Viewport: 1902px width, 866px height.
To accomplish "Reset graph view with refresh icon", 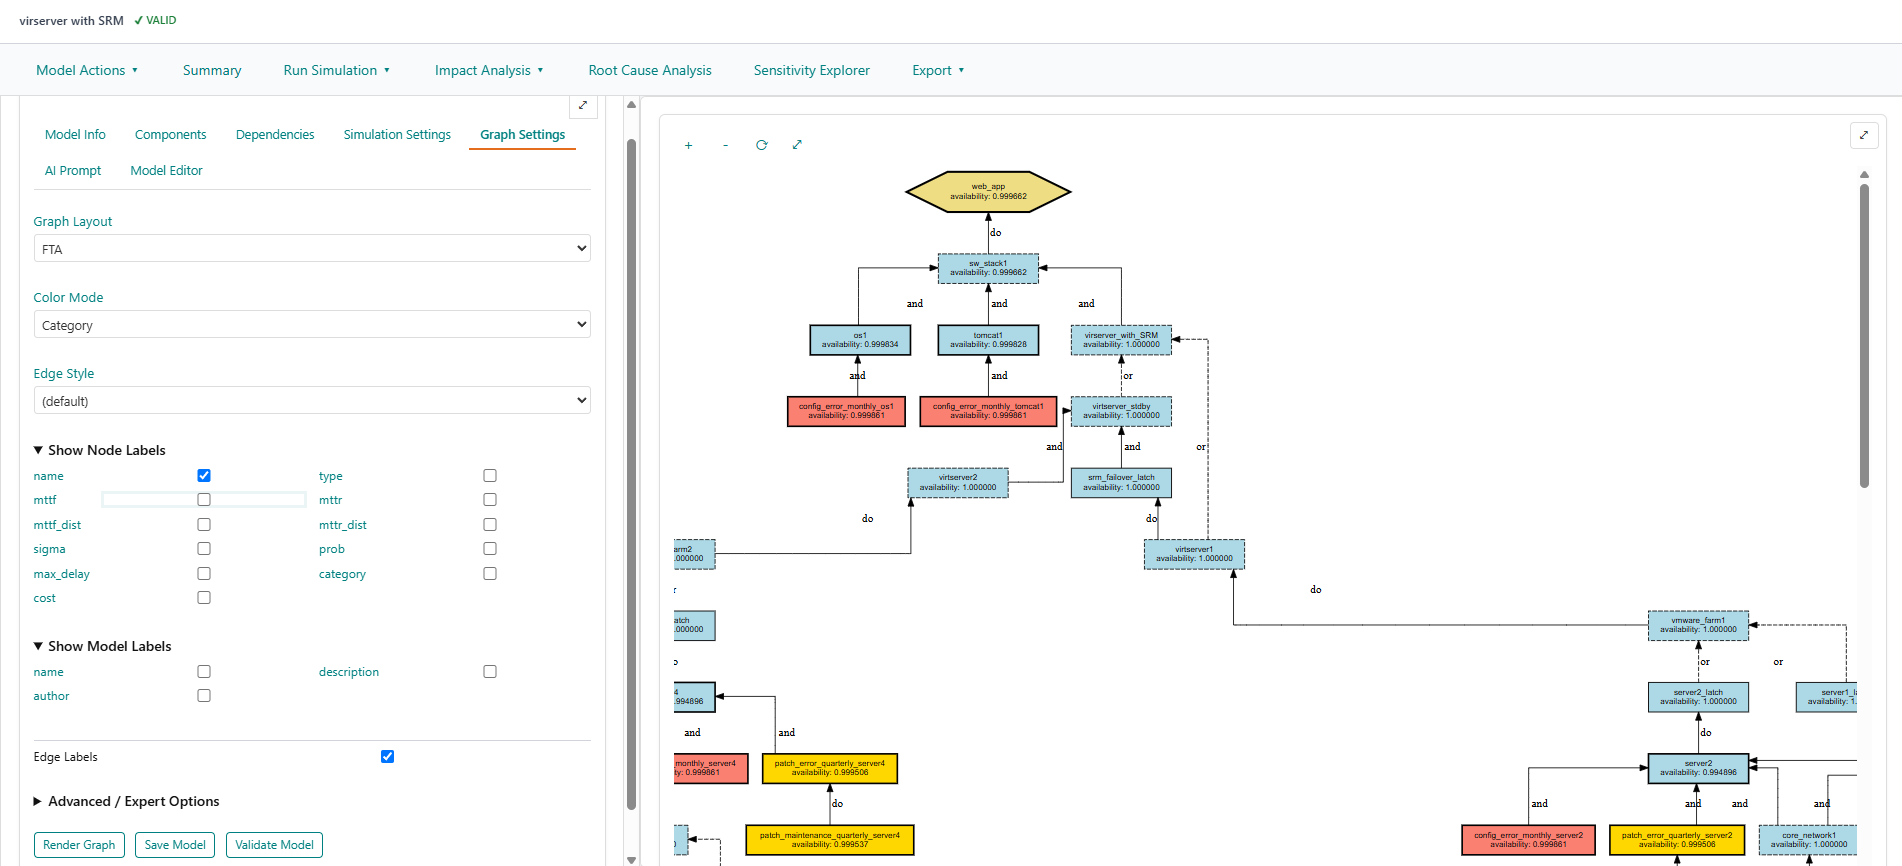I will [761, 145].
